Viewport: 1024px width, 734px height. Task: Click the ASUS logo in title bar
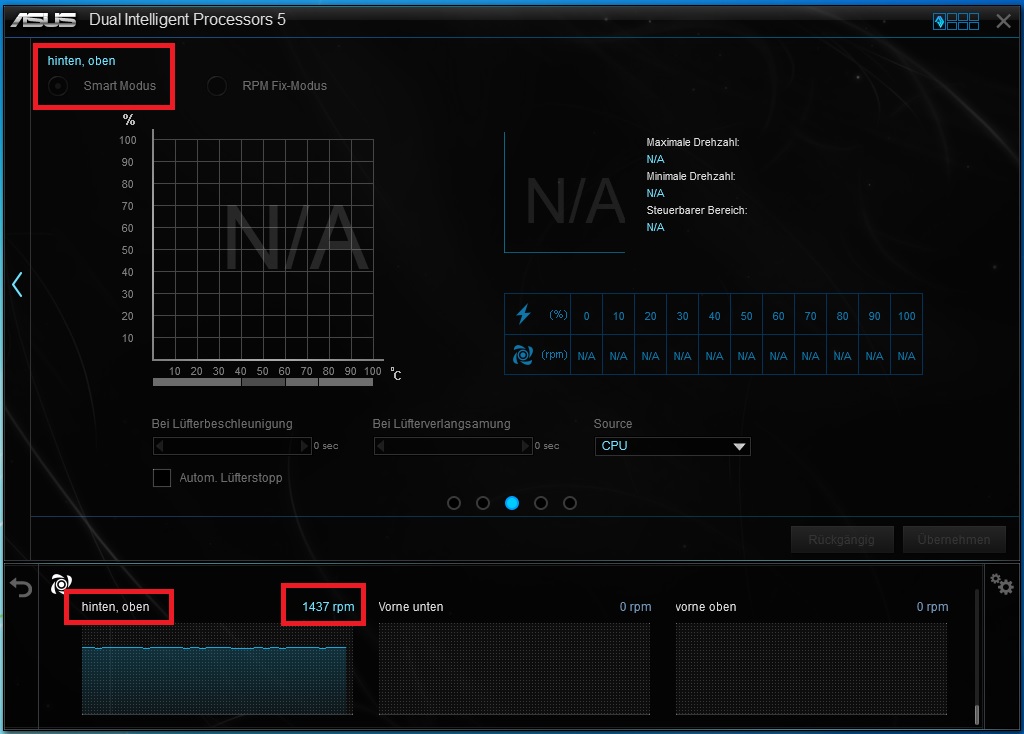[x=43, y=20]
